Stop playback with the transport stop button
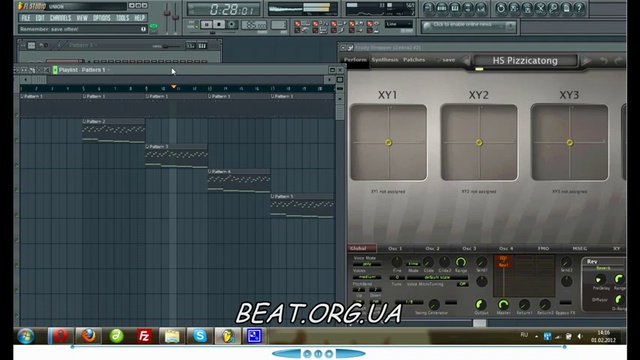Viewport: 640px width, 360px height. (219, 24)
